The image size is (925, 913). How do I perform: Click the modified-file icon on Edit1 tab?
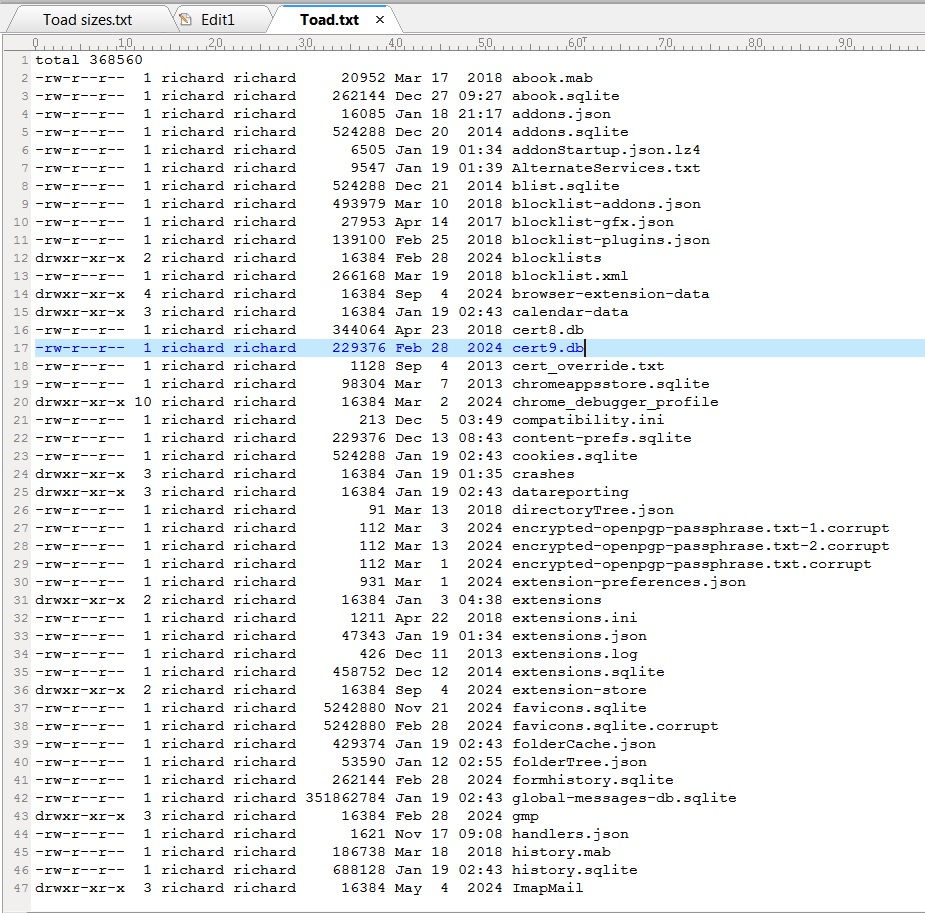click(x=185, y=20)
